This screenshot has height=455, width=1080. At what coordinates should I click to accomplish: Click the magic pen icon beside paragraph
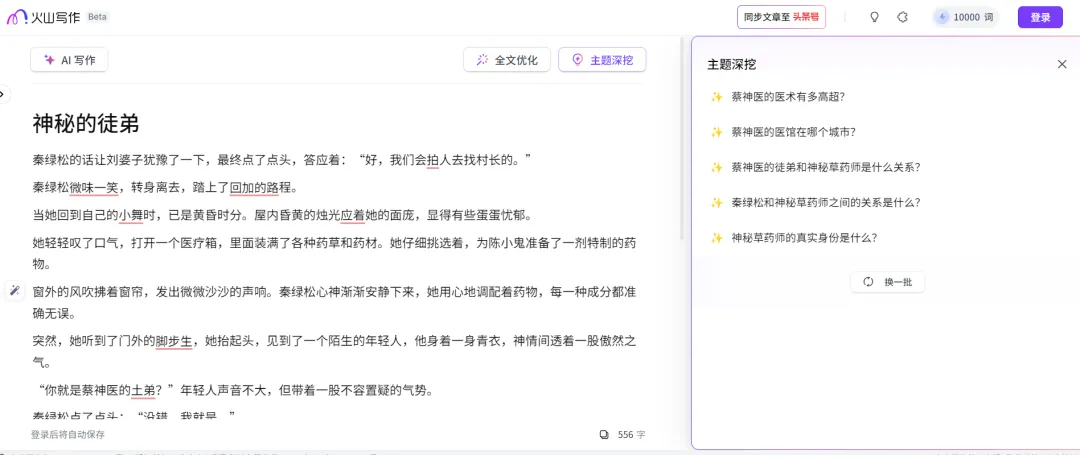[x=14, y=290]
